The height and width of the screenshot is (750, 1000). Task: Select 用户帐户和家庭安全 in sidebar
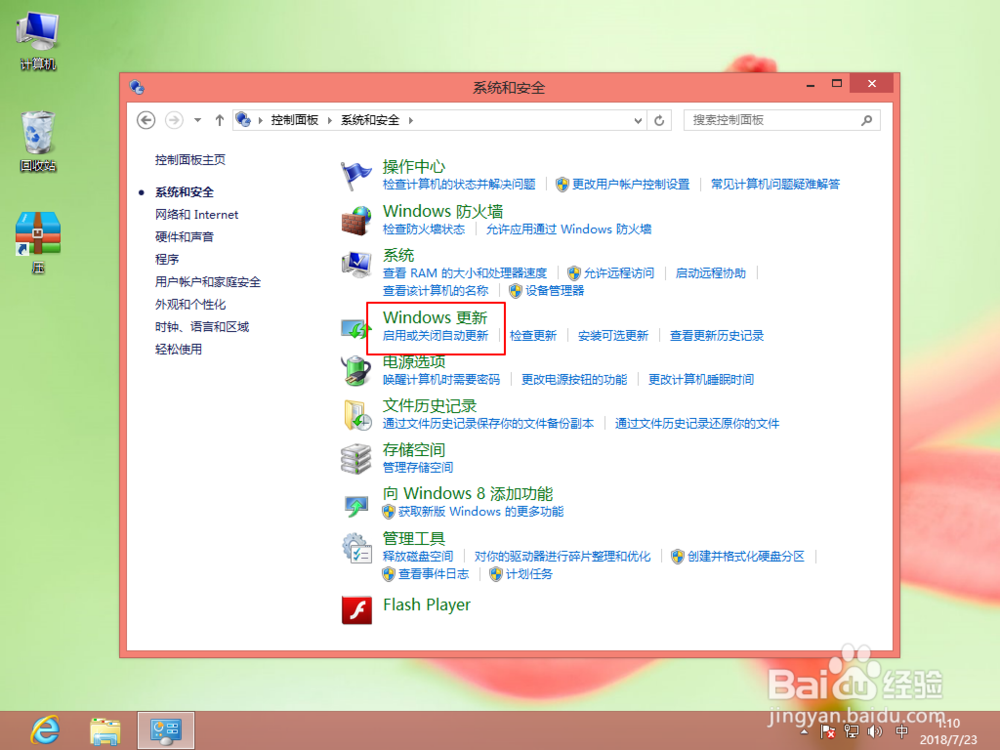(x=208, y=281)
